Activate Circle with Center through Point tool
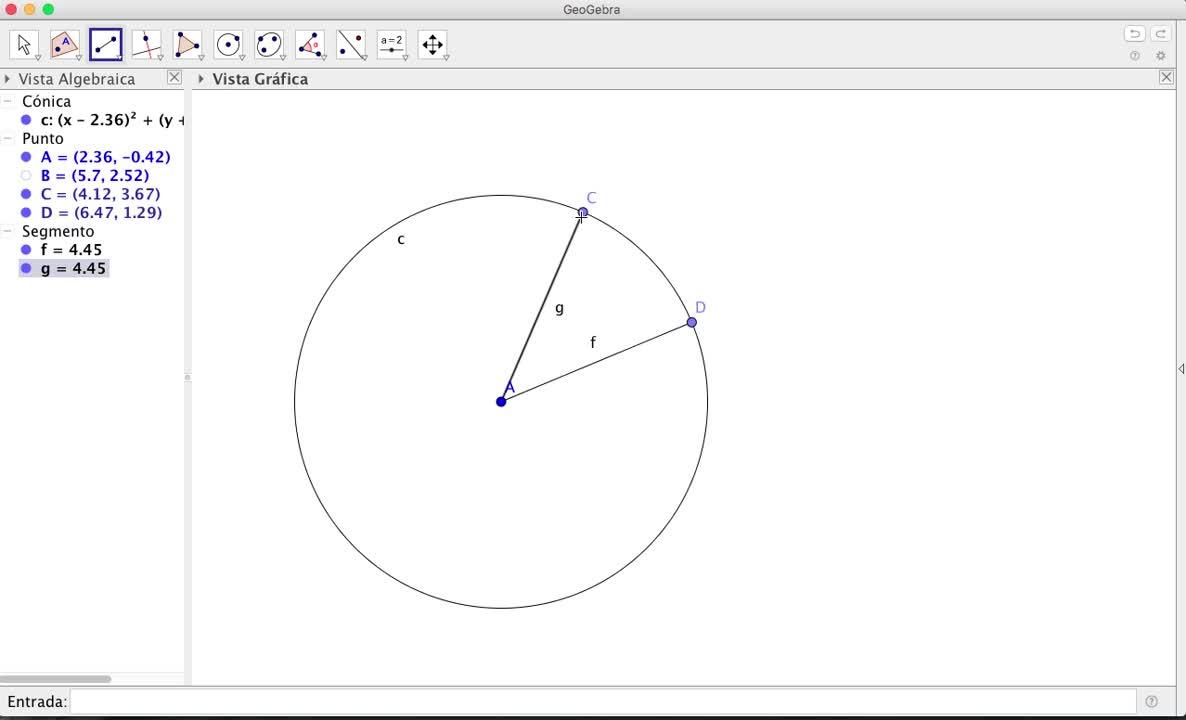The height and width of the screenshot is (720, 1186). [228, 45]
